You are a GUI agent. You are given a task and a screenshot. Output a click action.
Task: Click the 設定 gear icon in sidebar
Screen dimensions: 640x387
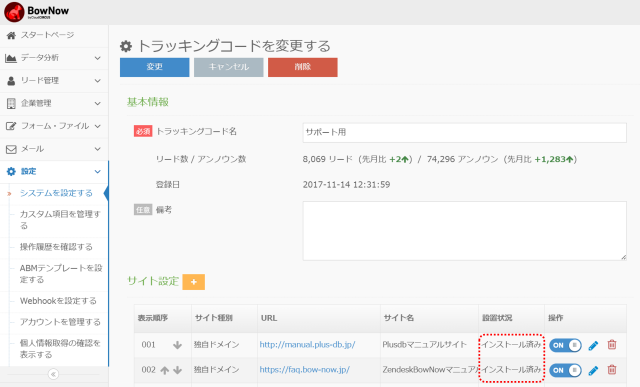[11, 171]
